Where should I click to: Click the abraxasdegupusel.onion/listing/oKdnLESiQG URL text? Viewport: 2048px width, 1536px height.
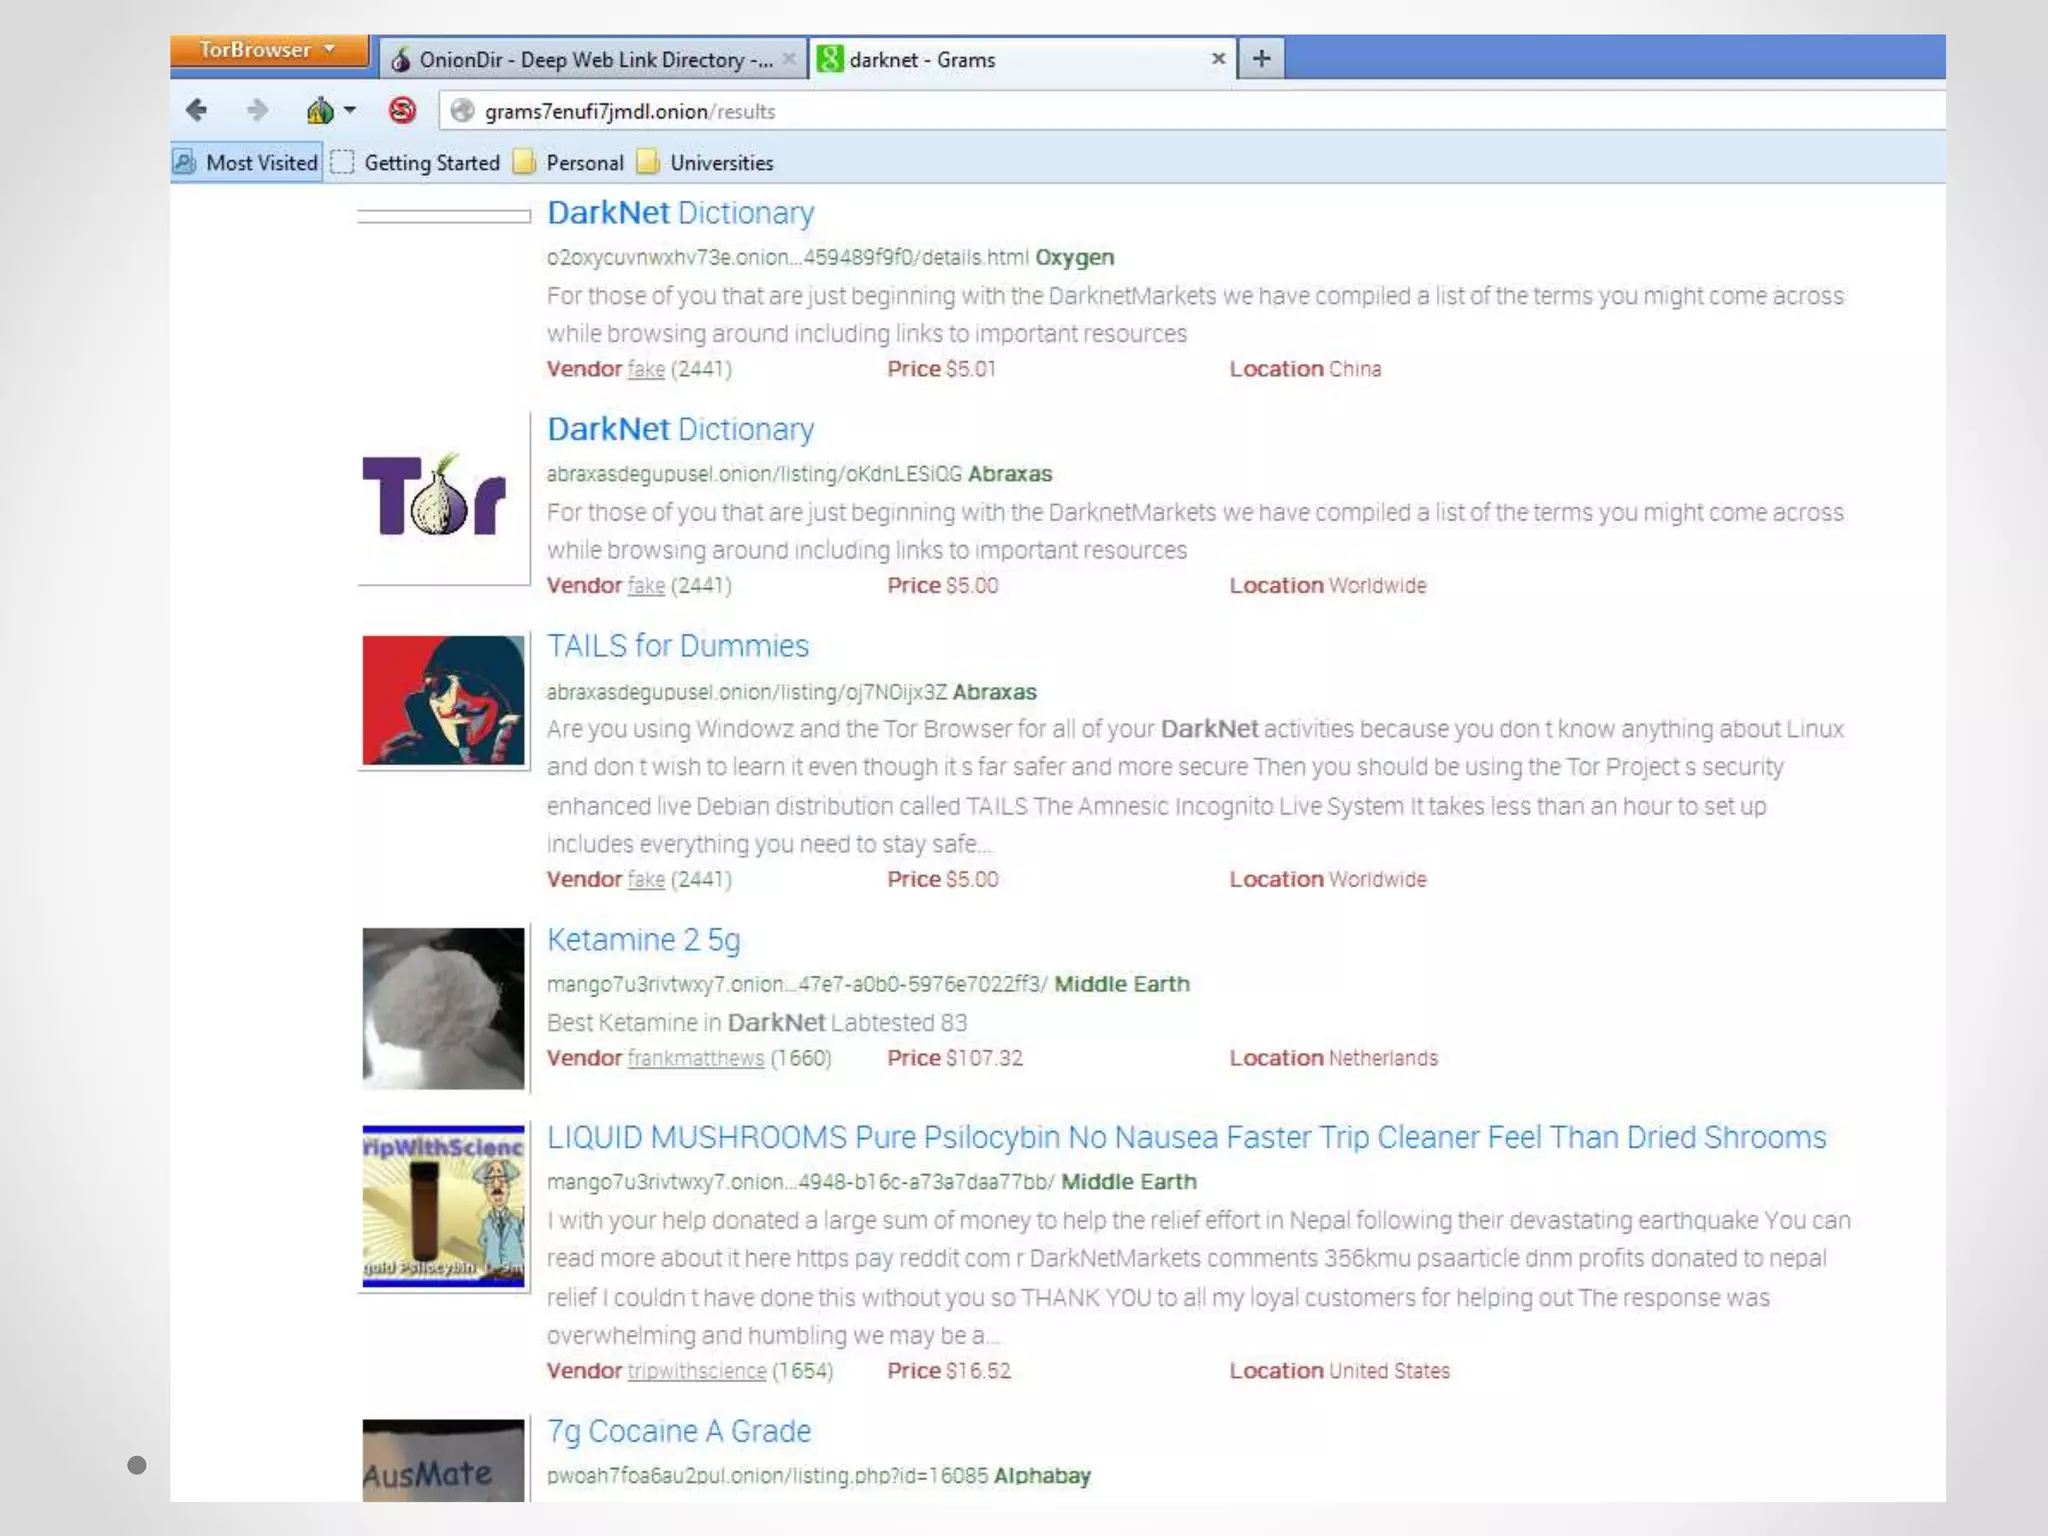click(x=754, y=474)
